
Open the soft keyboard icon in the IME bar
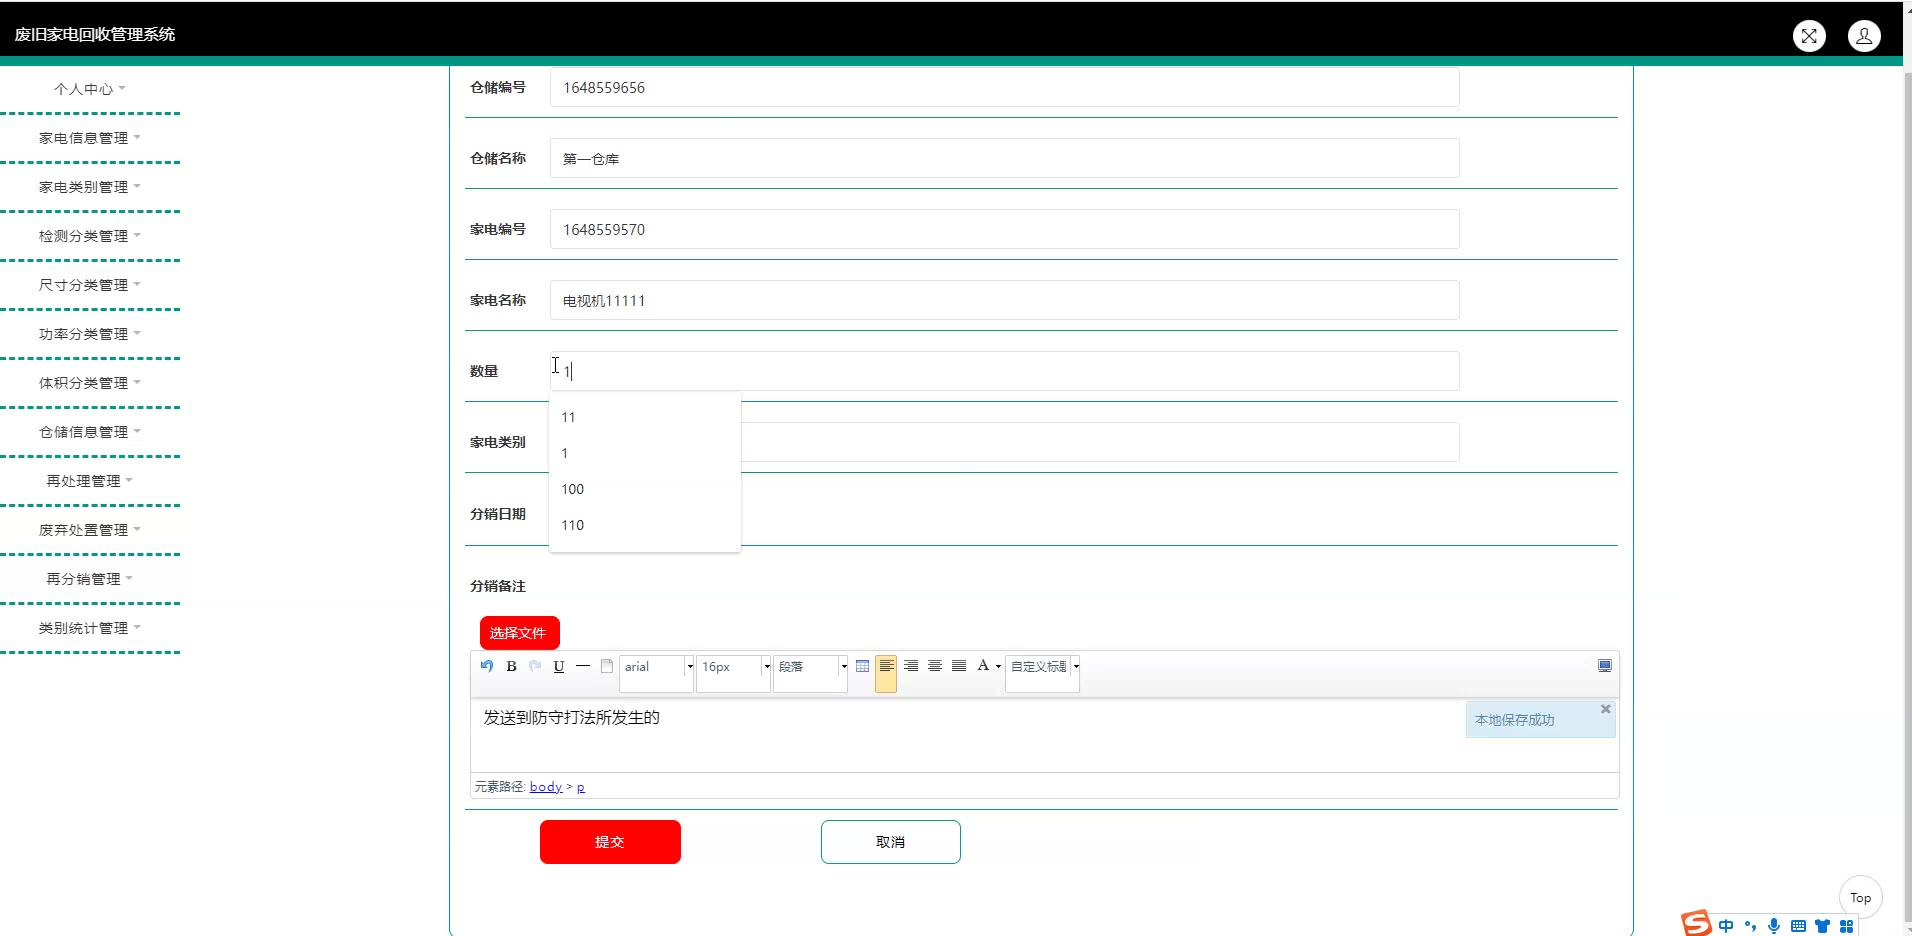[x=1798, y=926]
